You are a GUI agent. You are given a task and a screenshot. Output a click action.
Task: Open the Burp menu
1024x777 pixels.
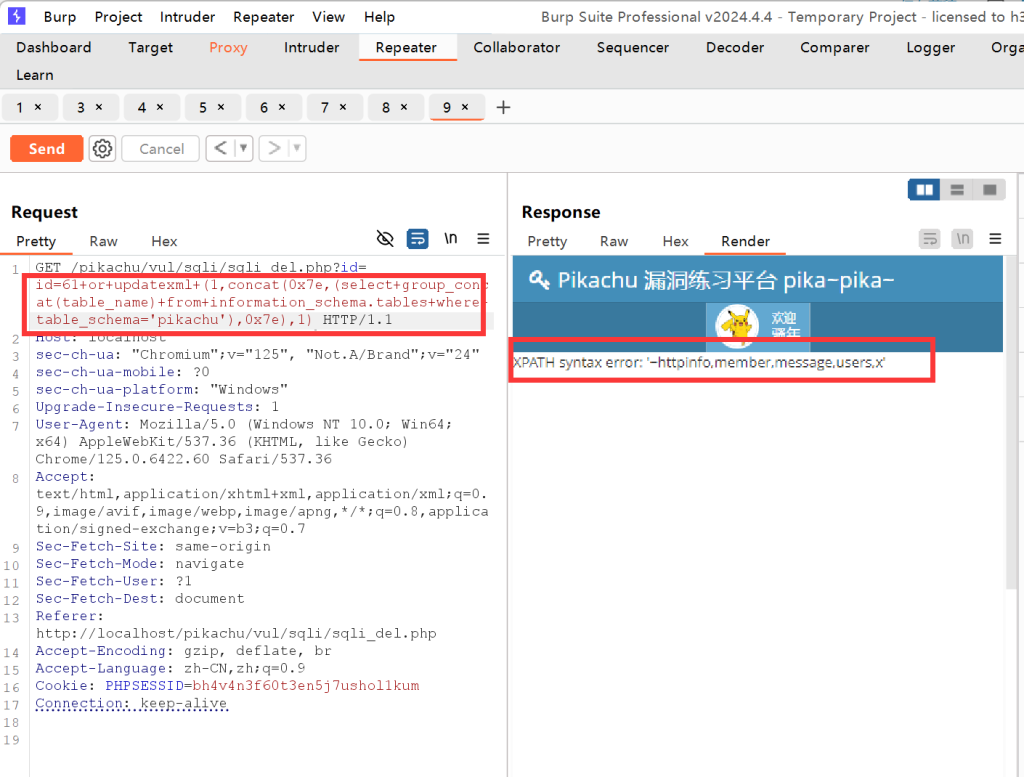coord(59,17)
